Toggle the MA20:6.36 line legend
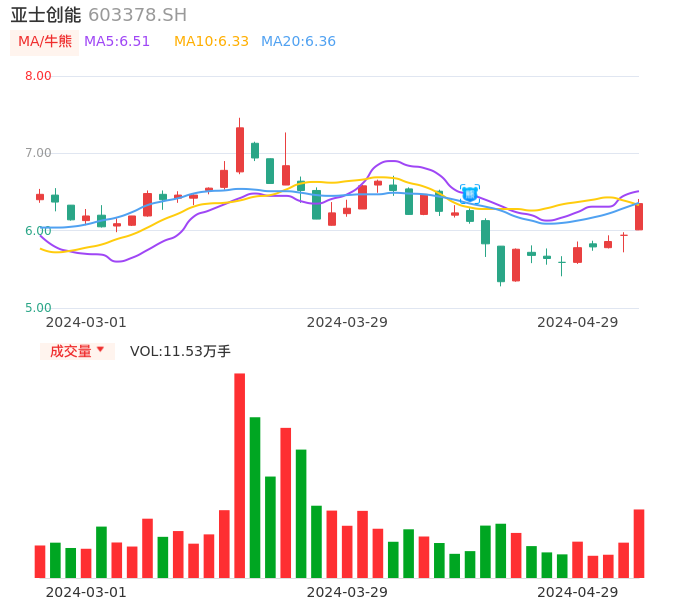Viewport: 686px width, 606px height. pos(298,42)
